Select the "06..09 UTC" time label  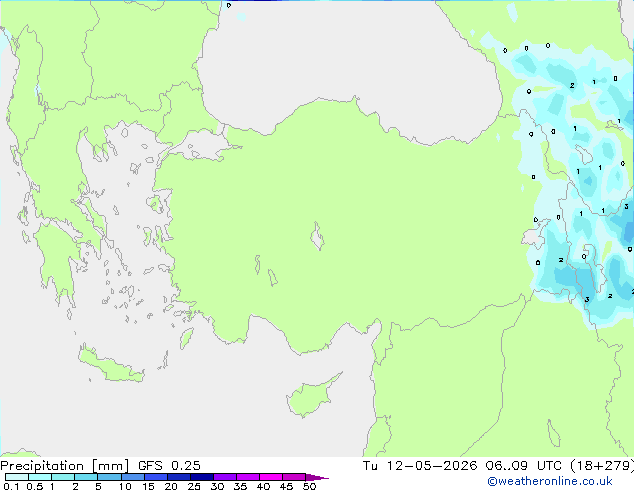click(524, 466)
